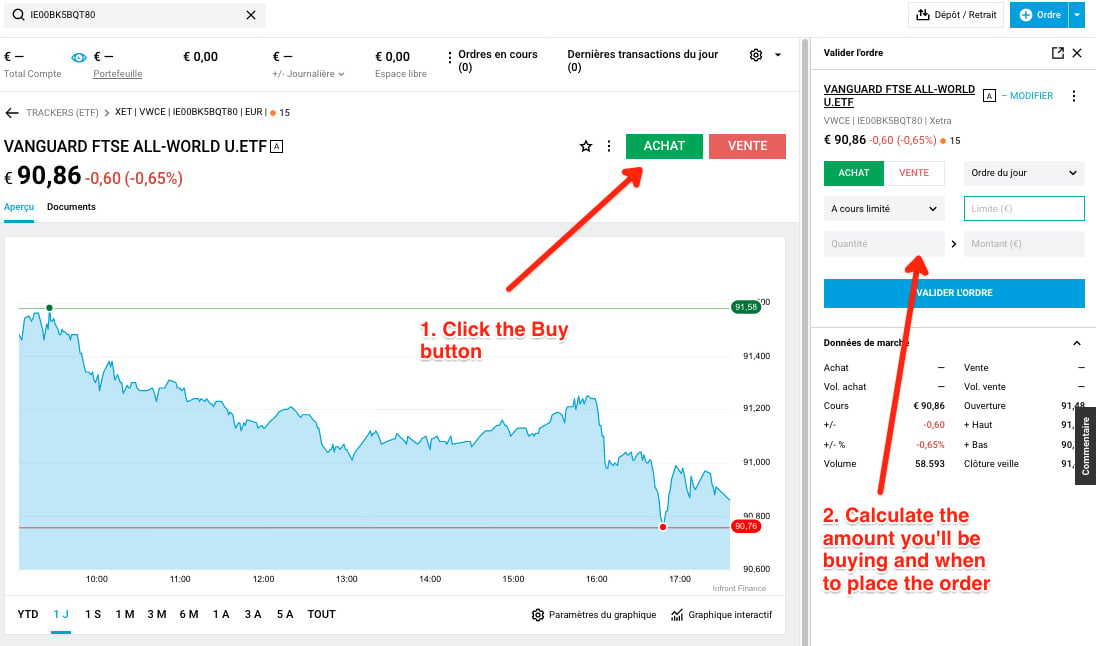Click the A badge in order panel

tap(989, 96)
